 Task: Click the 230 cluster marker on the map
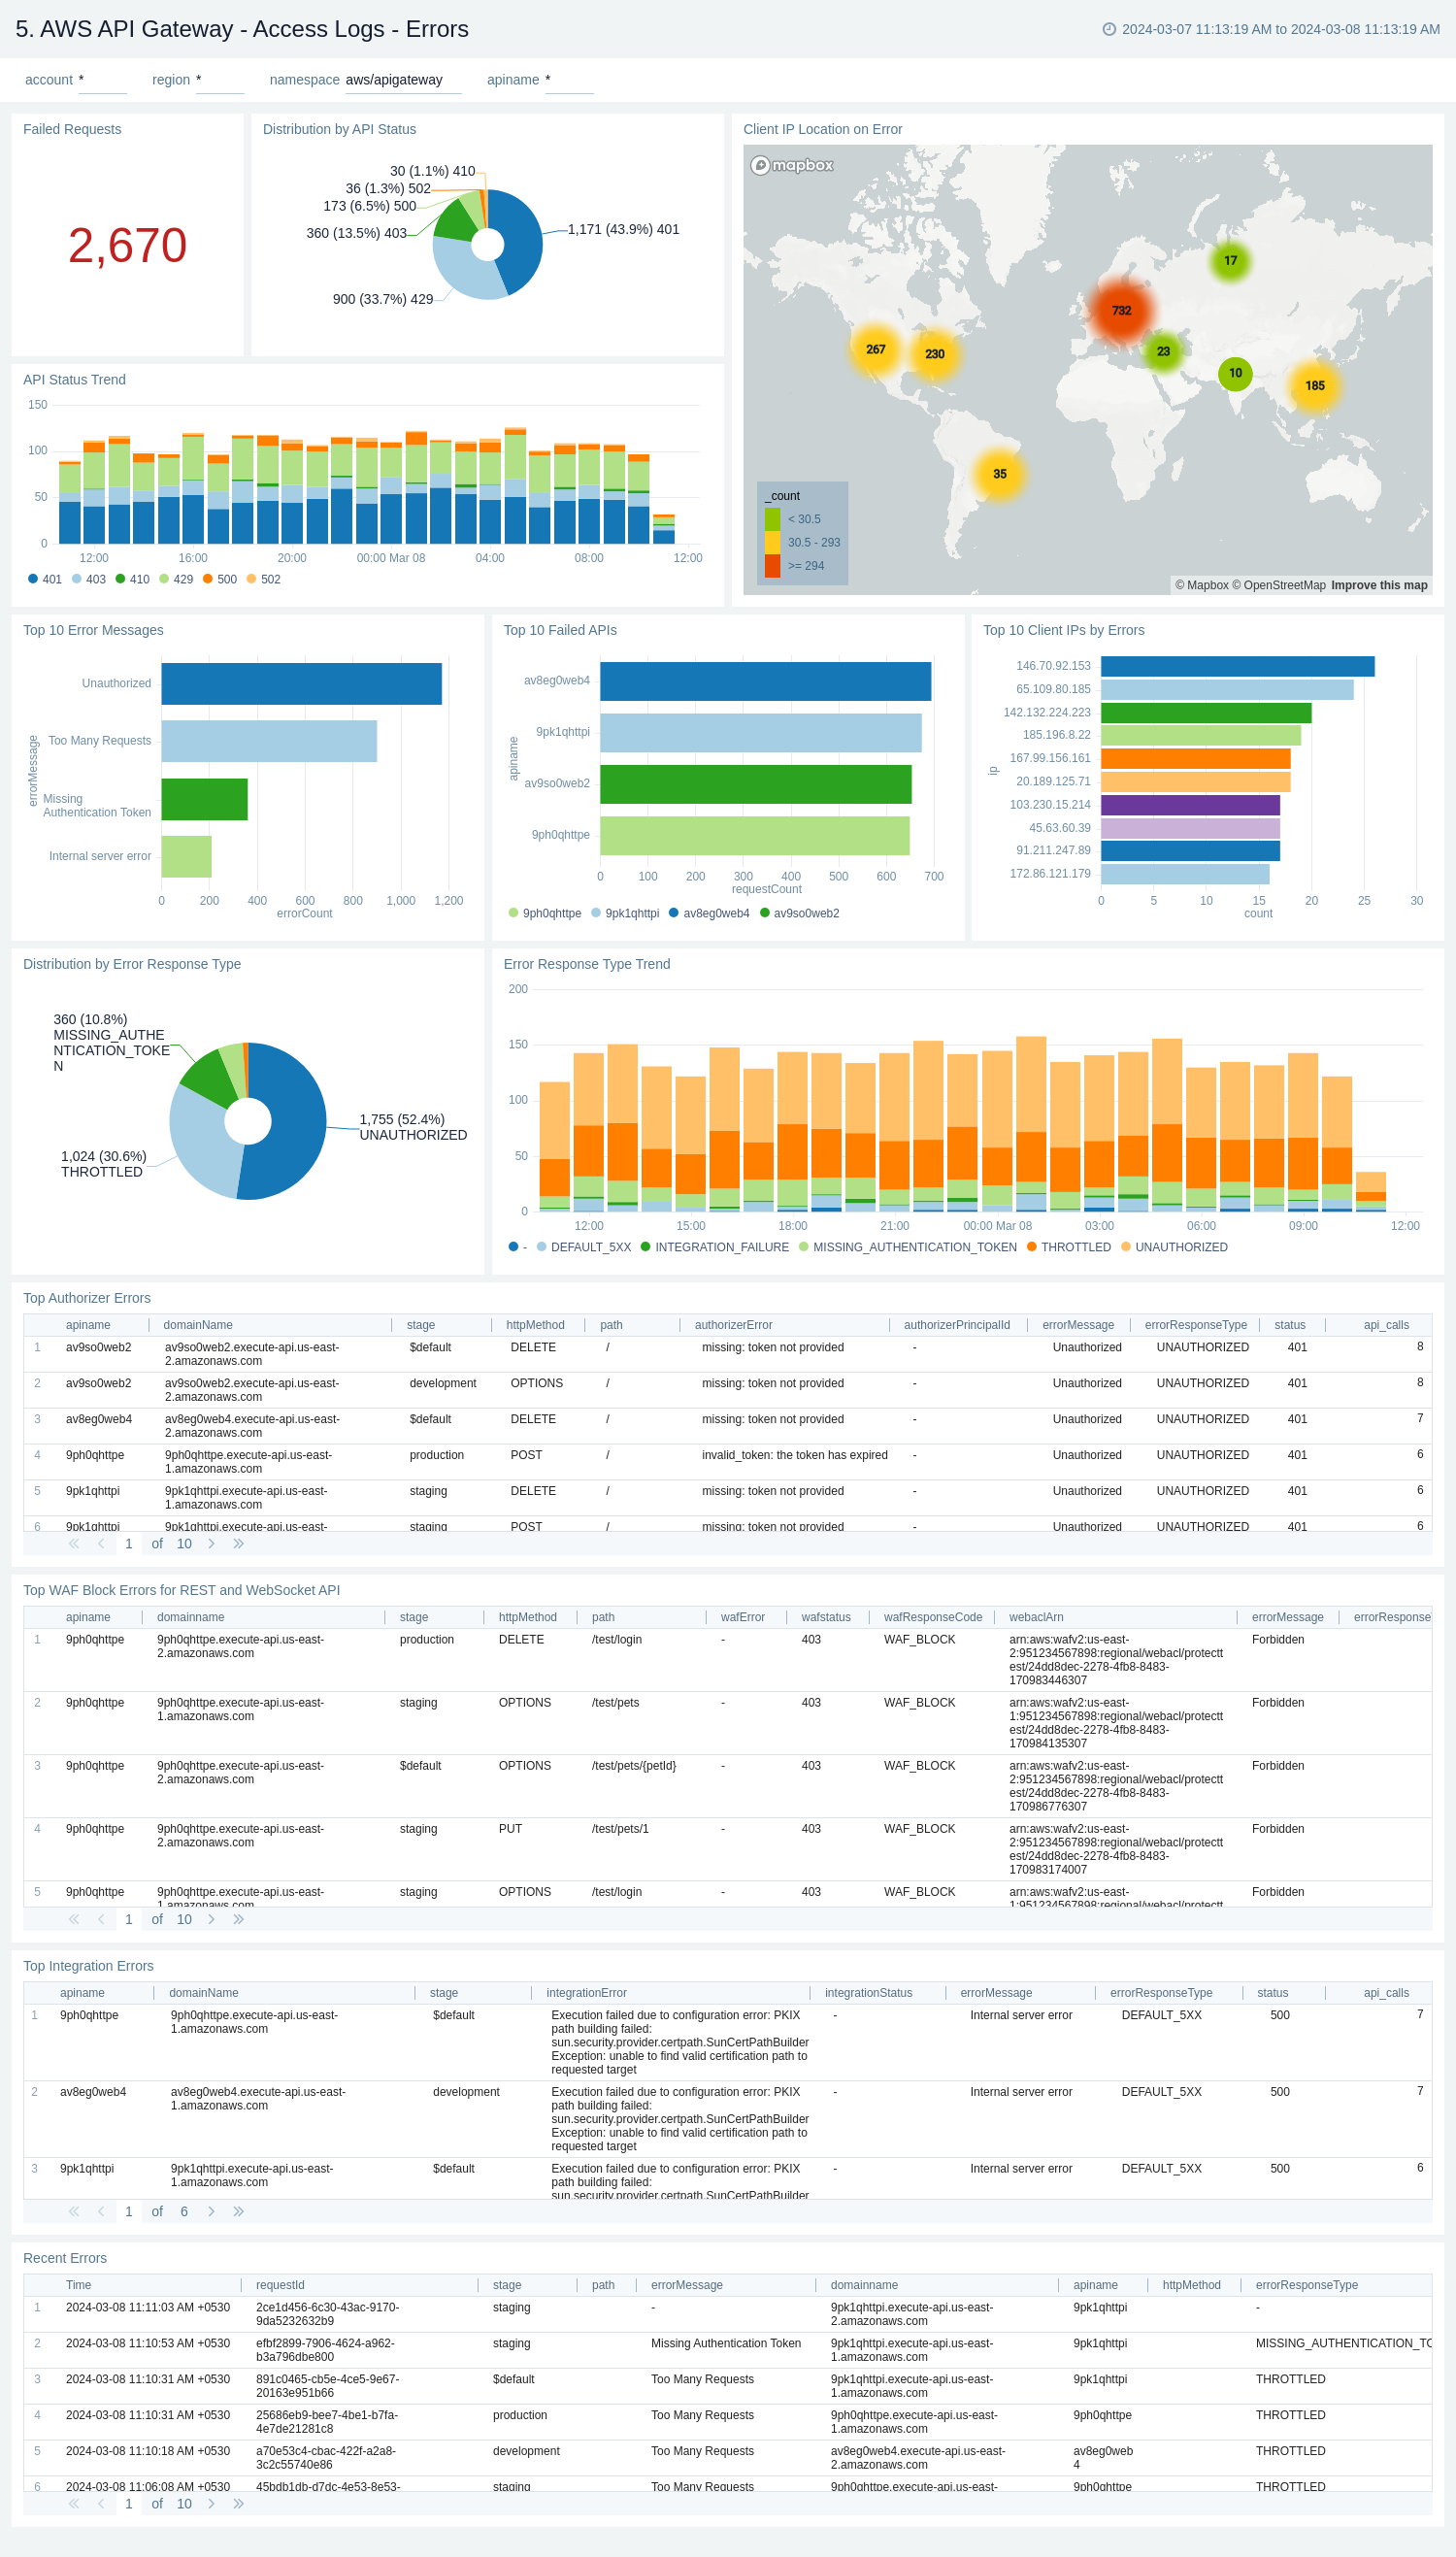point(934,353)
